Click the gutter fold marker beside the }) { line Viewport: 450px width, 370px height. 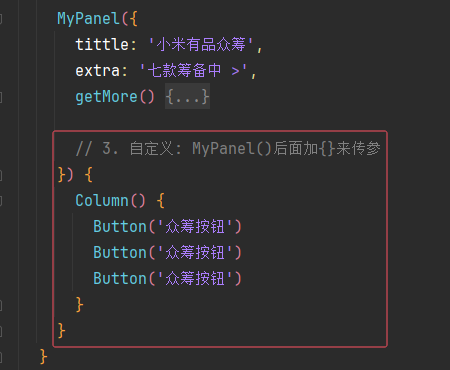coord(1,175)
